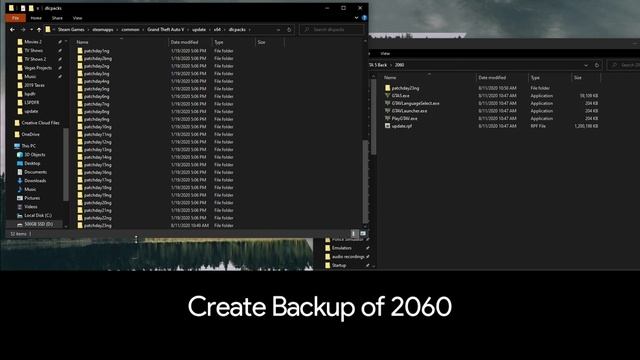Click update in the address breadcrumb

(x=199, y=29)
